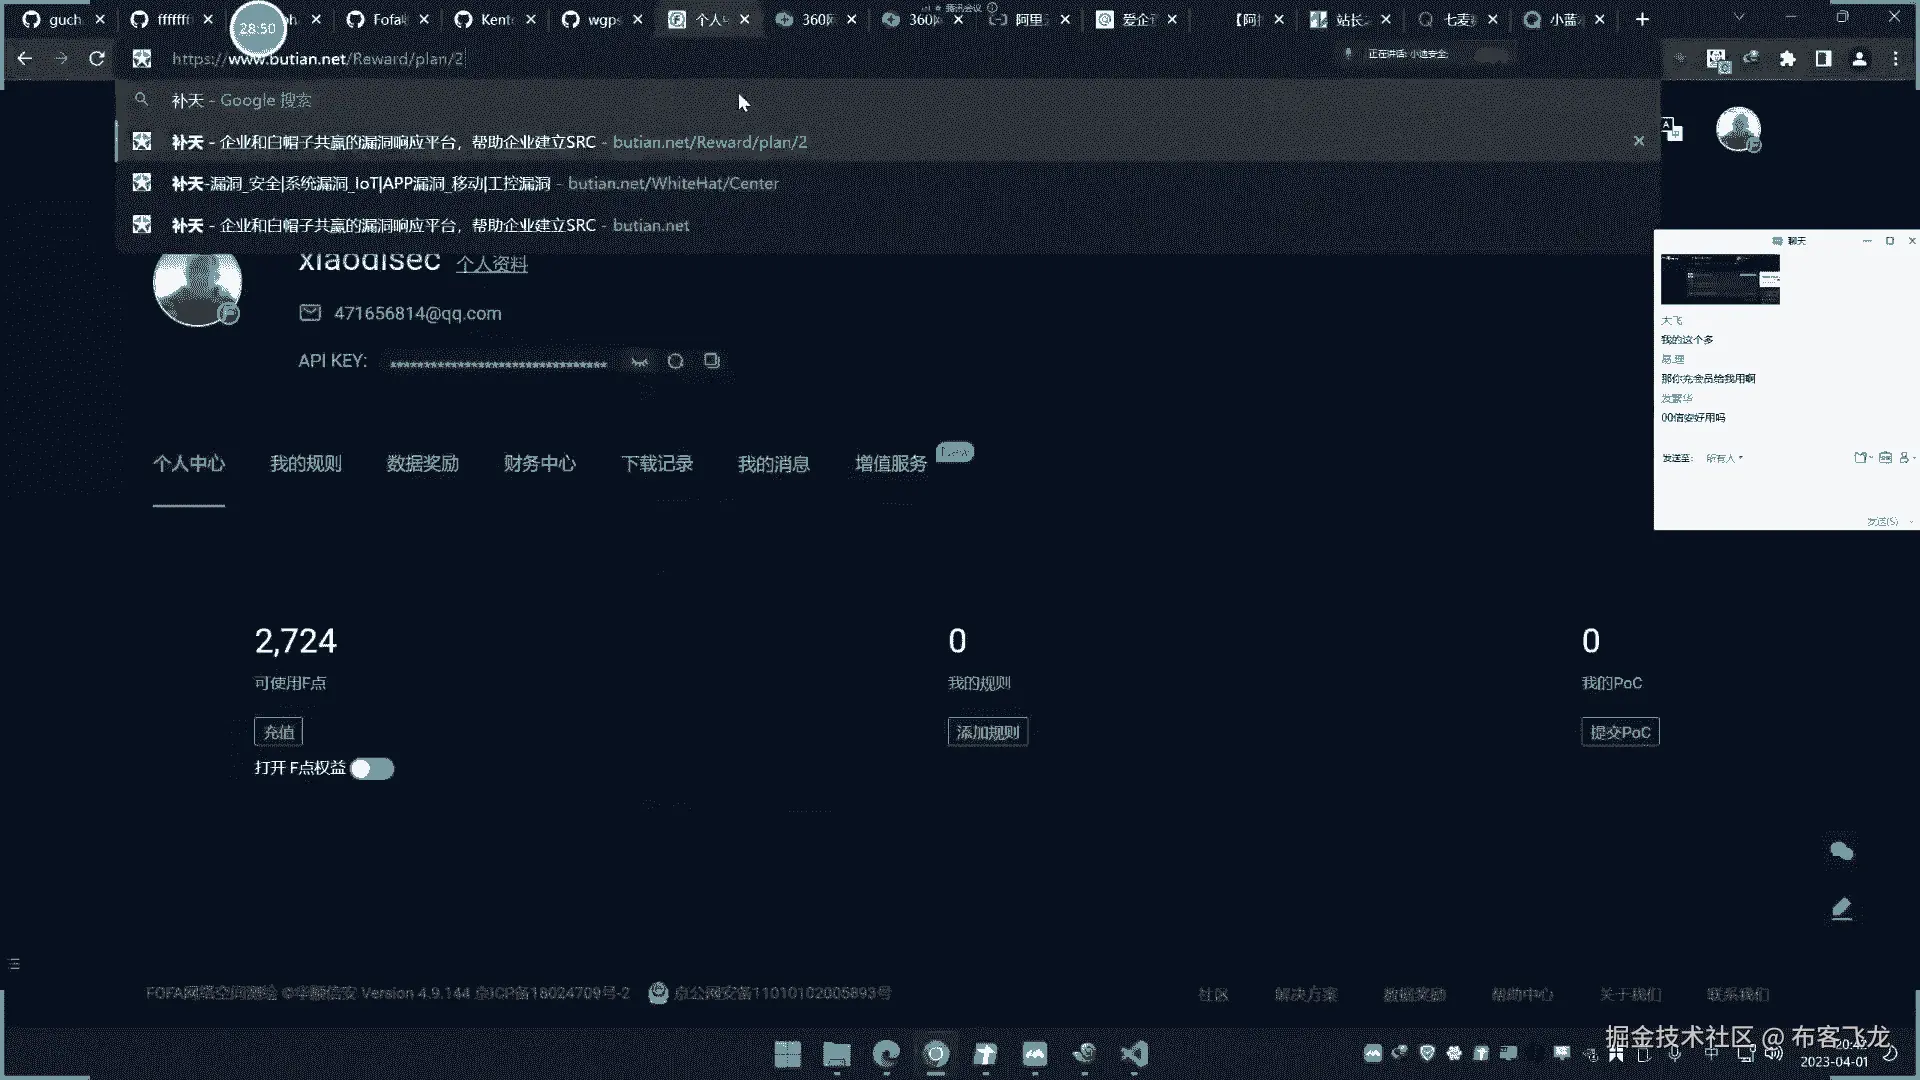
Task: Remove the butian.net/Reward/plan/2 suggestion with X
Action: (1638, 142)
